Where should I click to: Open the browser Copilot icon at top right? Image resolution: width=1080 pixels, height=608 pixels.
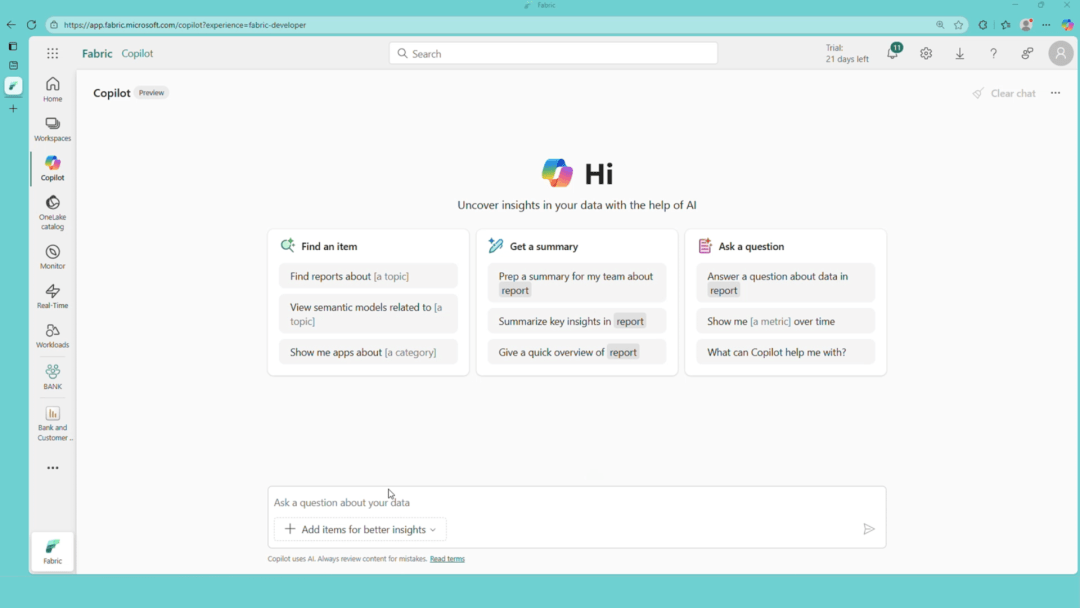(x=1068, y=25)
